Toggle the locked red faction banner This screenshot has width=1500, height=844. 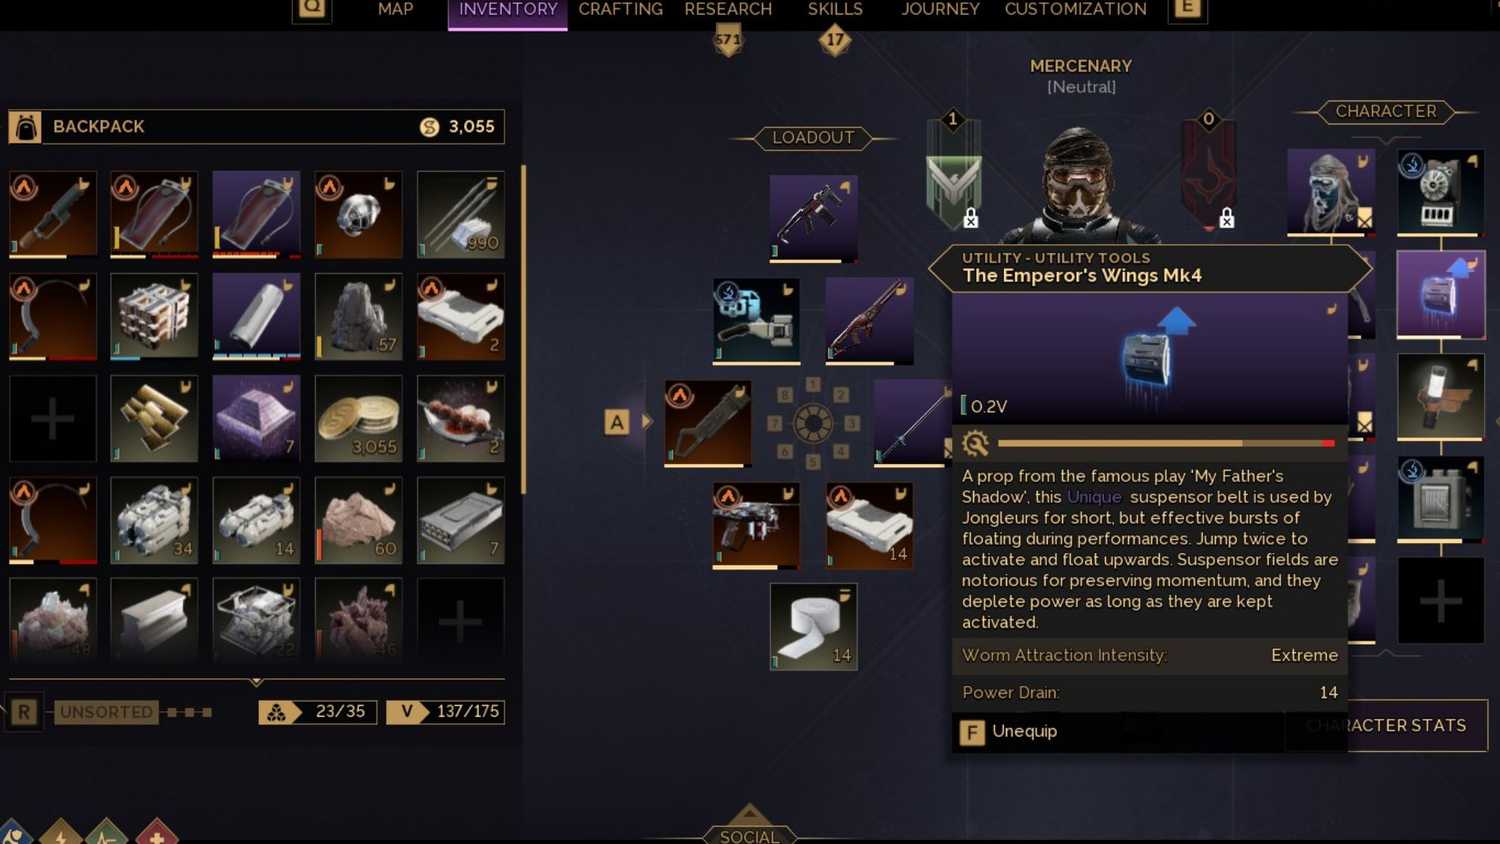click(1209, 172)
